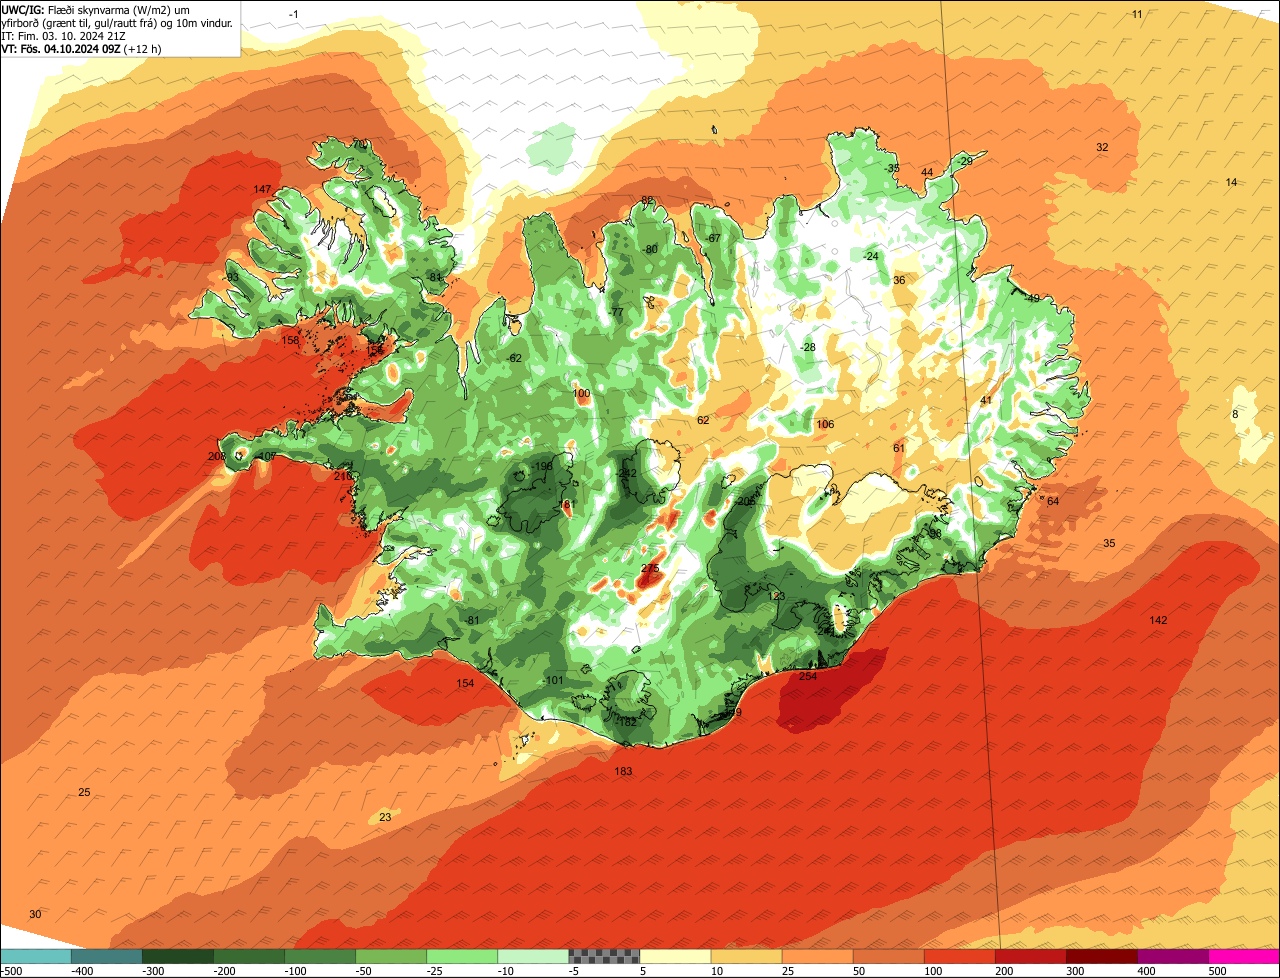Click the value 106 on the map
Image resolution: width=1280 pixels, height=978 pixels.
click(x=825, y=425)
